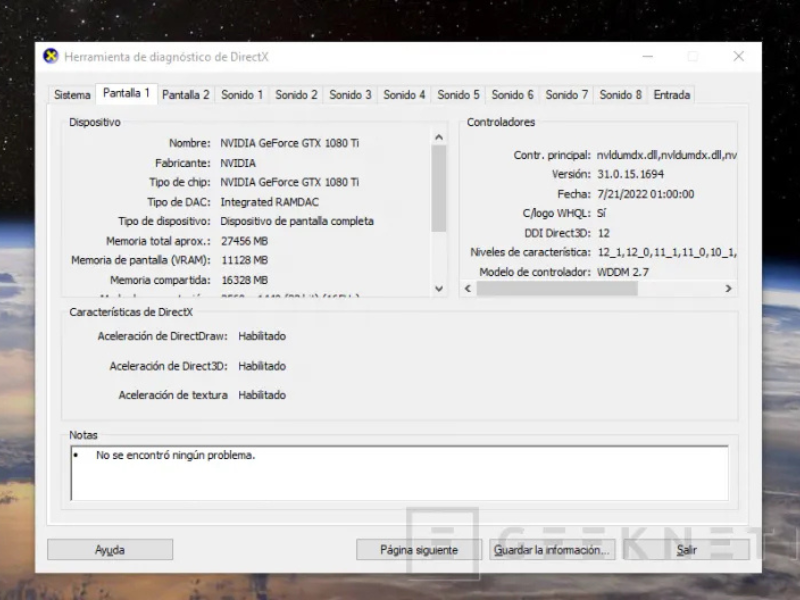Select driver version 31.0.15.1694

point(631,174)
